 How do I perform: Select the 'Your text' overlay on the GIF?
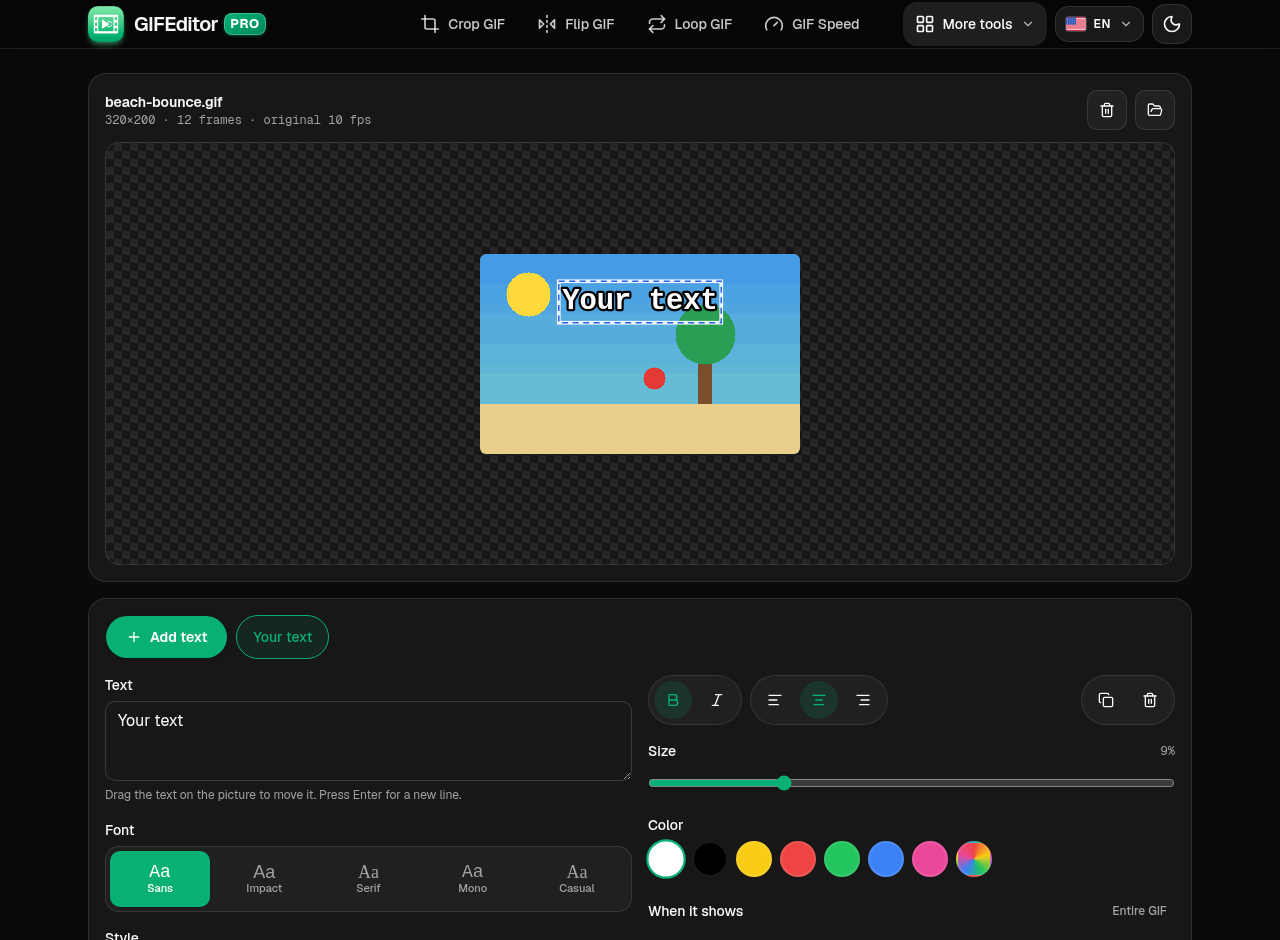(x=640, y=301)
